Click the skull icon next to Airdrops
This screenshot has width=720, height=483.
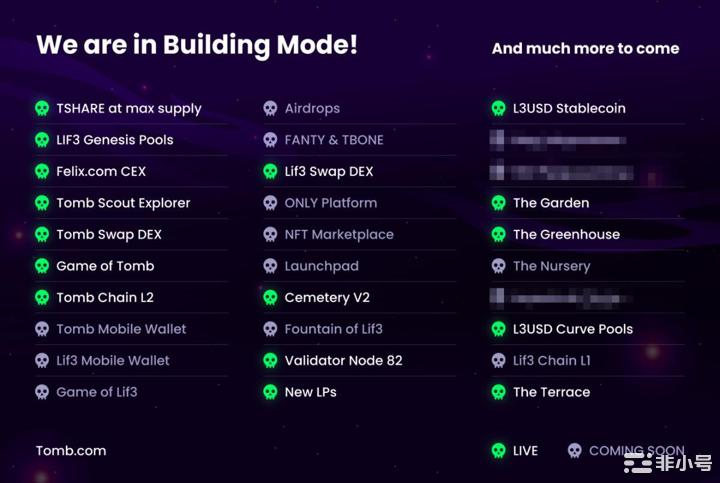tap(270, 109)
